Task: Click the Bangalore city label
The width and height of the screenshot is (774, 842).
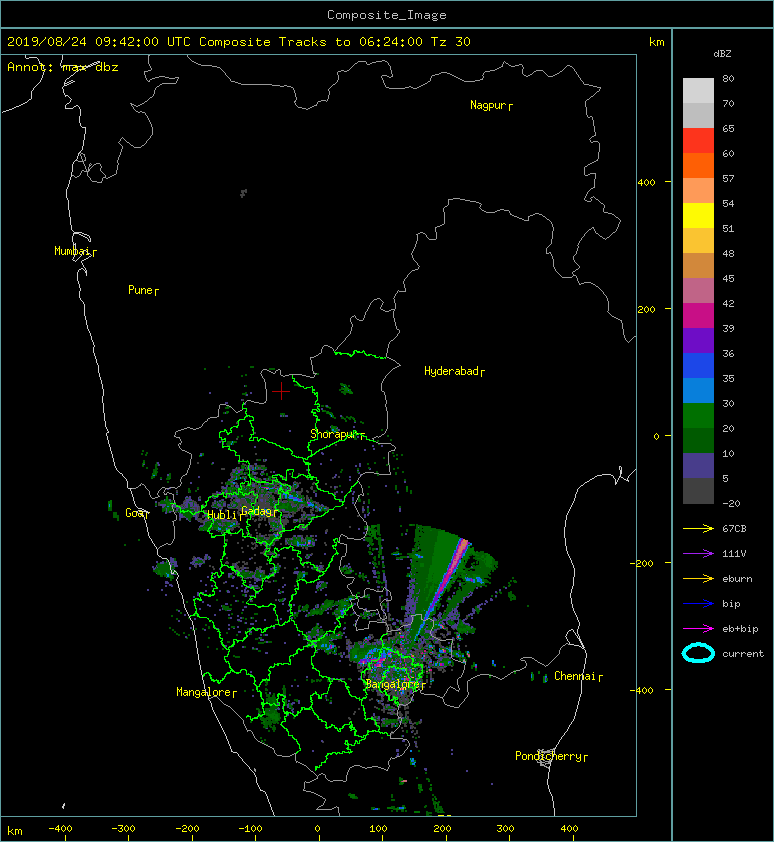Action: click(395, 684)
